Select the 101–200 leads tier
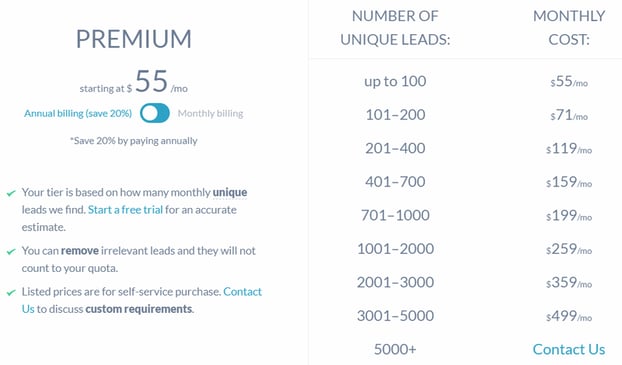This screenshot has width=622, height=365. 395,115
